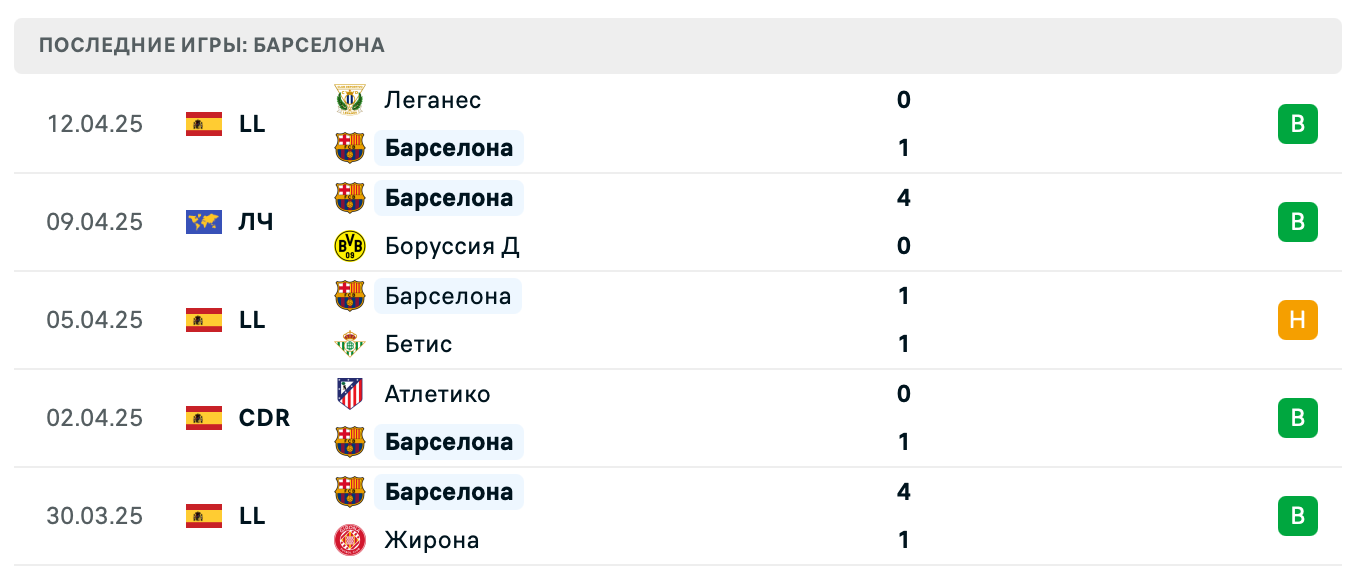Click the score 4 of Barcelona-Girona match
This screenshot has height=580, width=1358.
coord(903,491)
